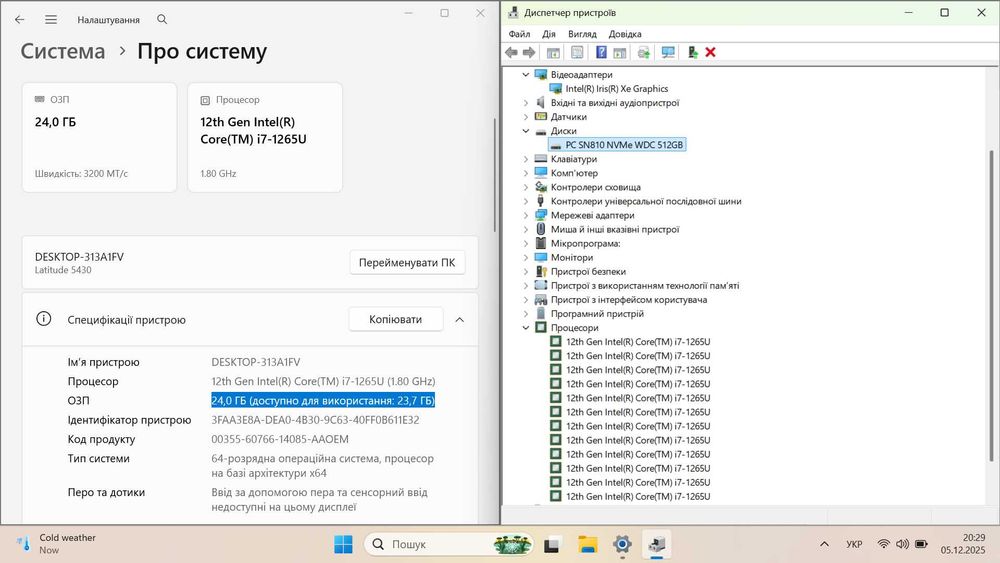Image resolution: width=1000 pixels, height=563 pixels.
Task: Go to Система breadcrumb link
Action: click(x=62, y=51)
